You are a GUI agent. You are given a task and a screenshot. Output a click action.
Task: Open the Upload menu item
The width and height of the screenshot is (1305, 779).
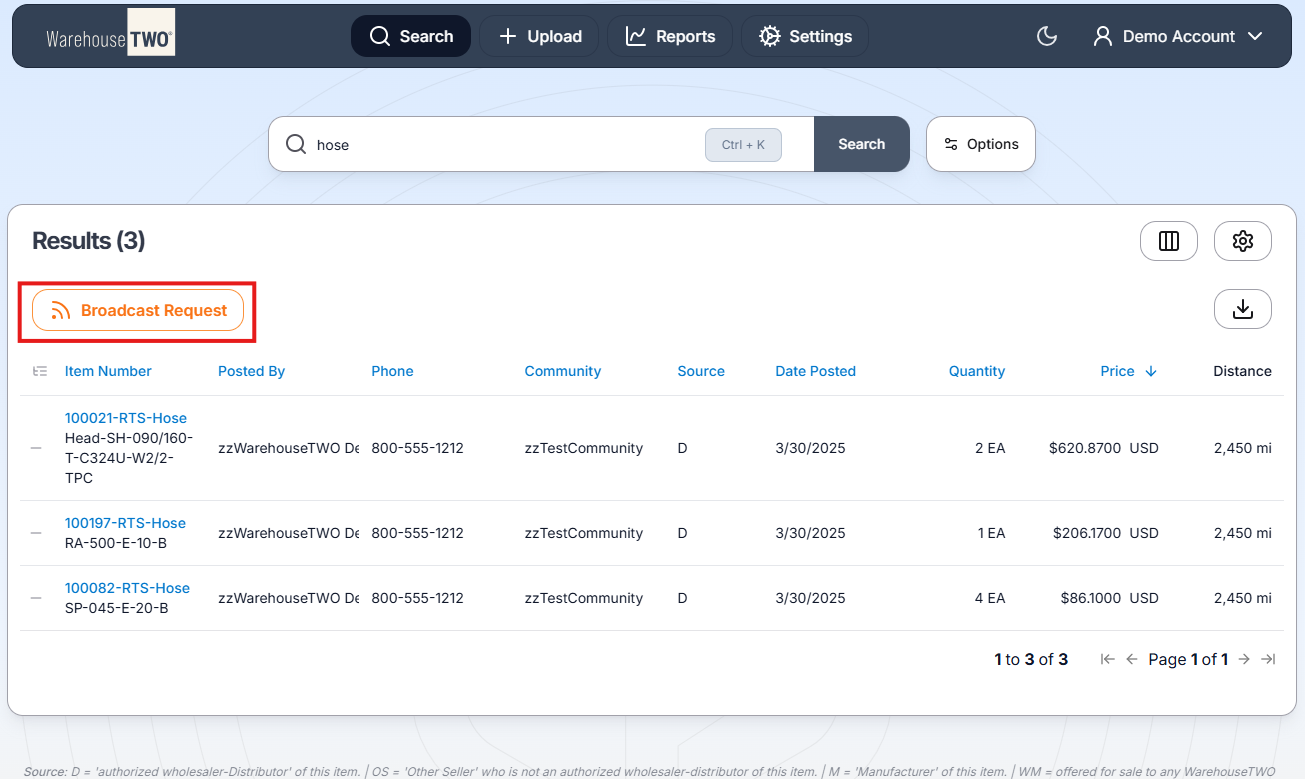pos(539,36)
